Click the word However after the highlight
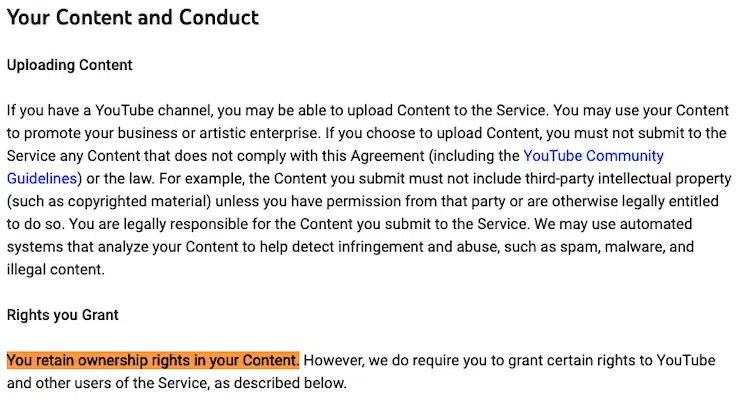The height and width of the screenshot is (410, 740). pos(334,360)
